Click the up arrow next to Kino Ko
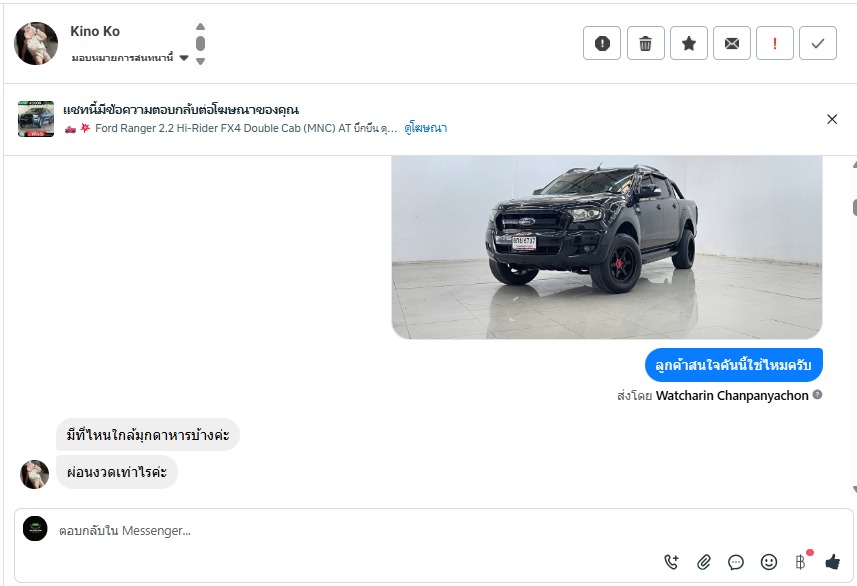 click(201, 27)
